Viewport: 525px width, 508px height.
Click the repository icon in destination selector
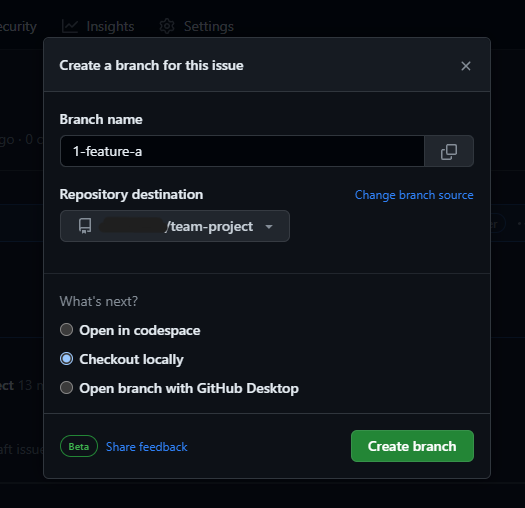(85, 226)
